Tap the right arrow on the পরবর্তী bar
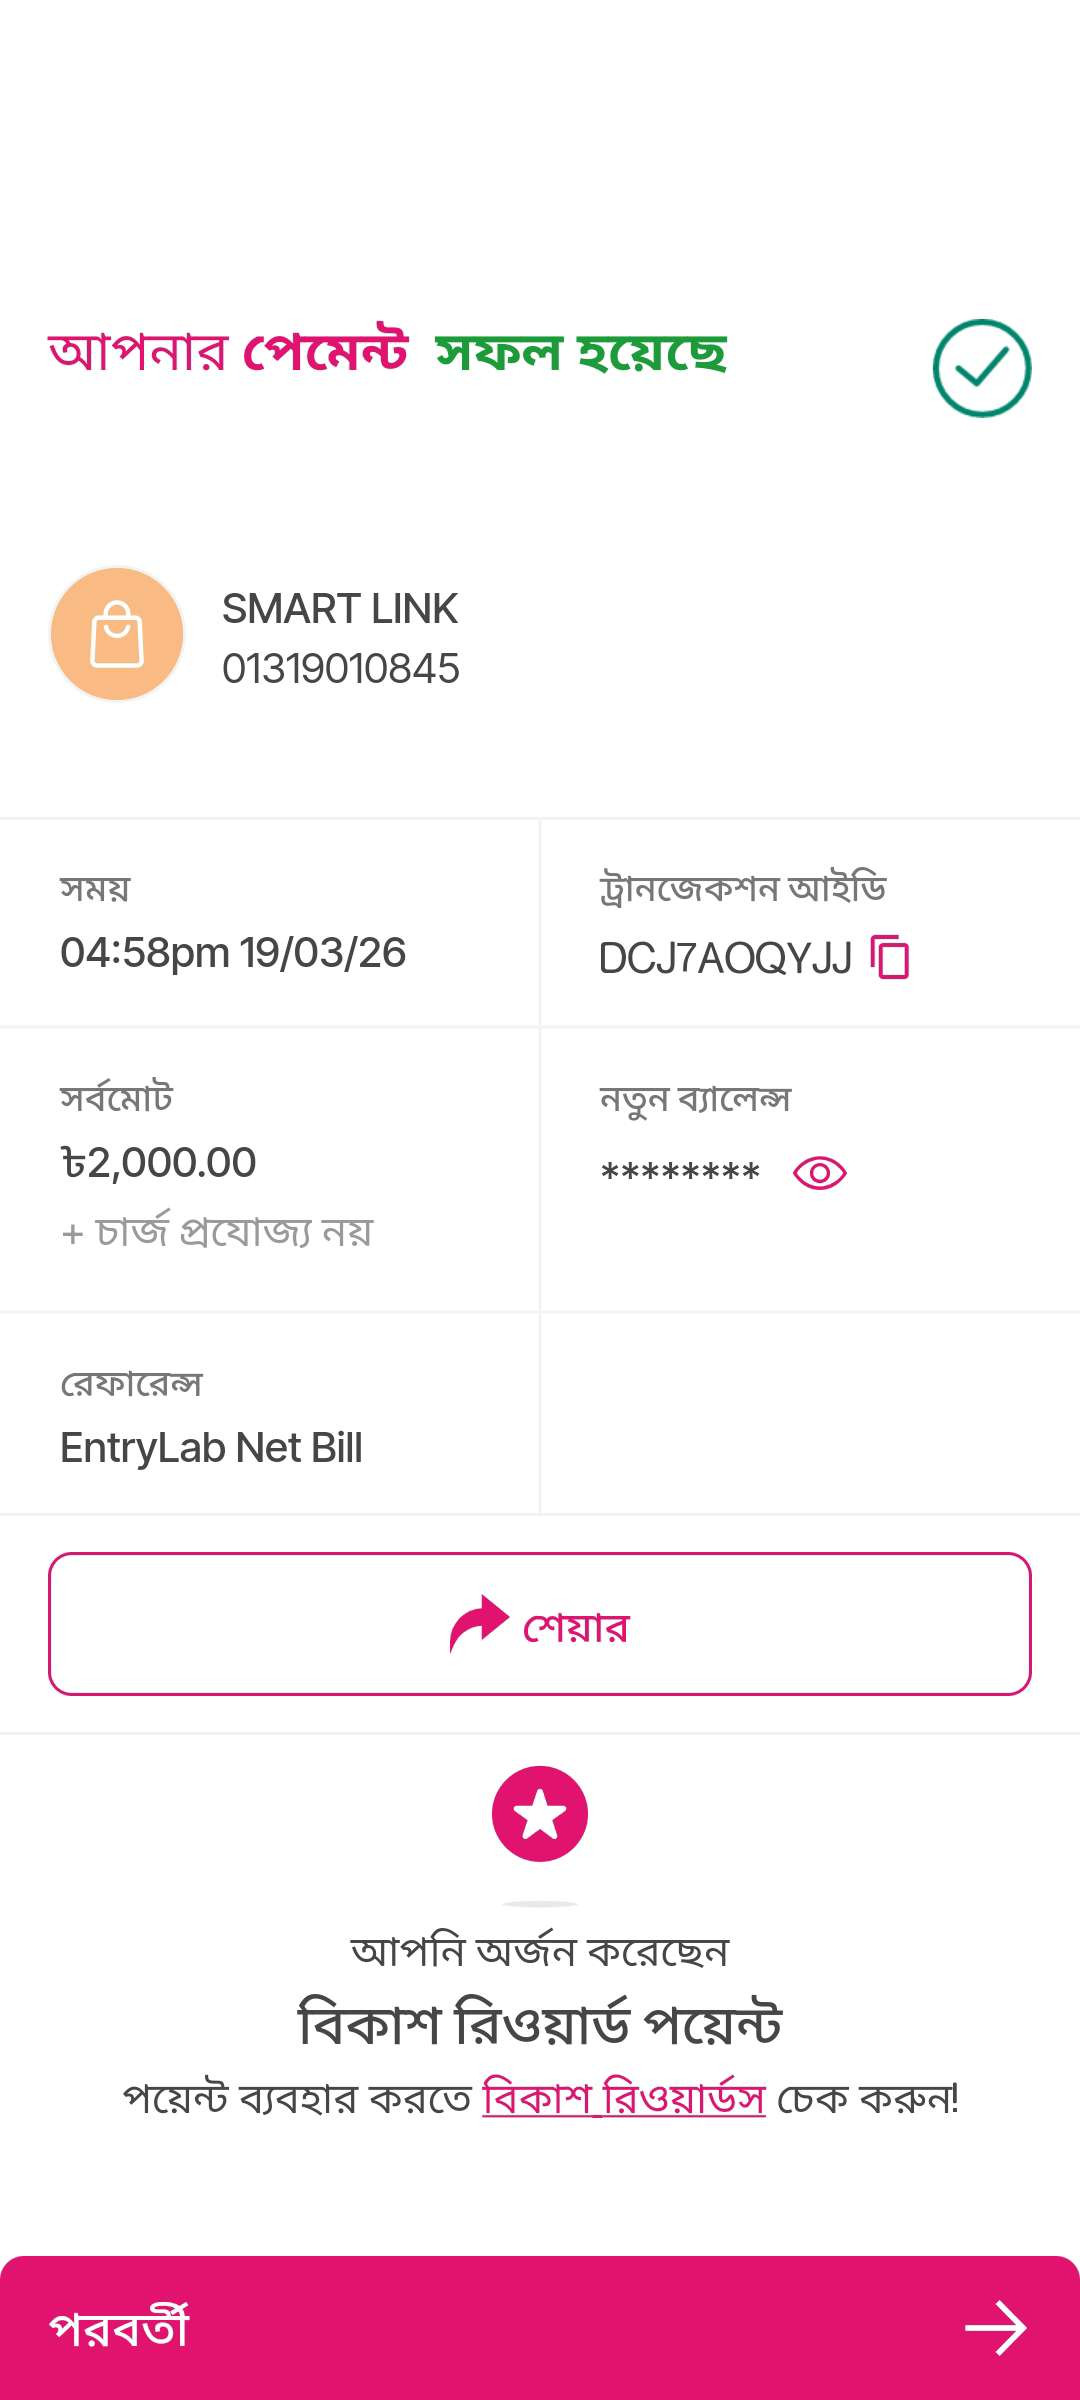 pyautogui.click(x=995, y=2328)
